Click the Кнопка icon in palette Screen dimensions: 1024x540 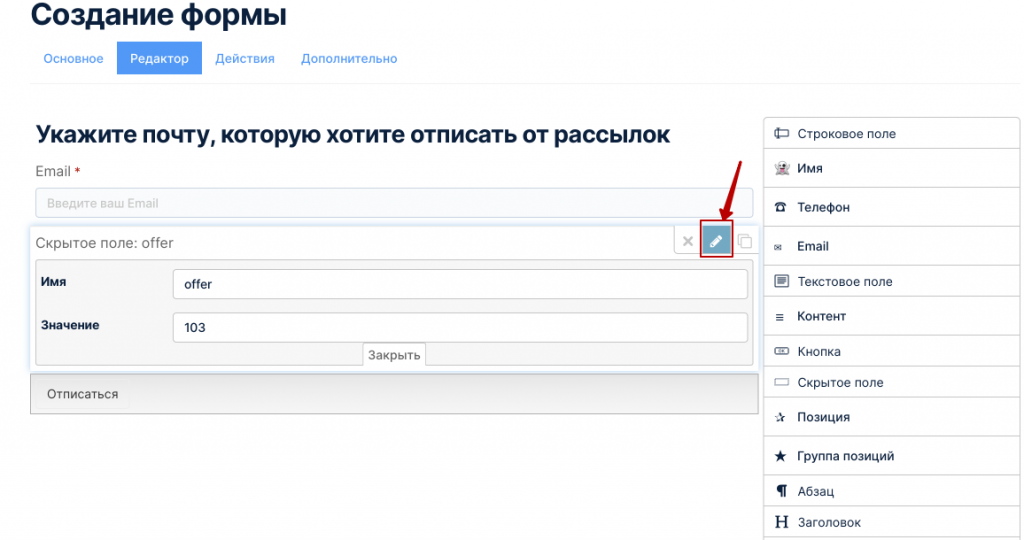pyautogui.click(x=781, y=351)
